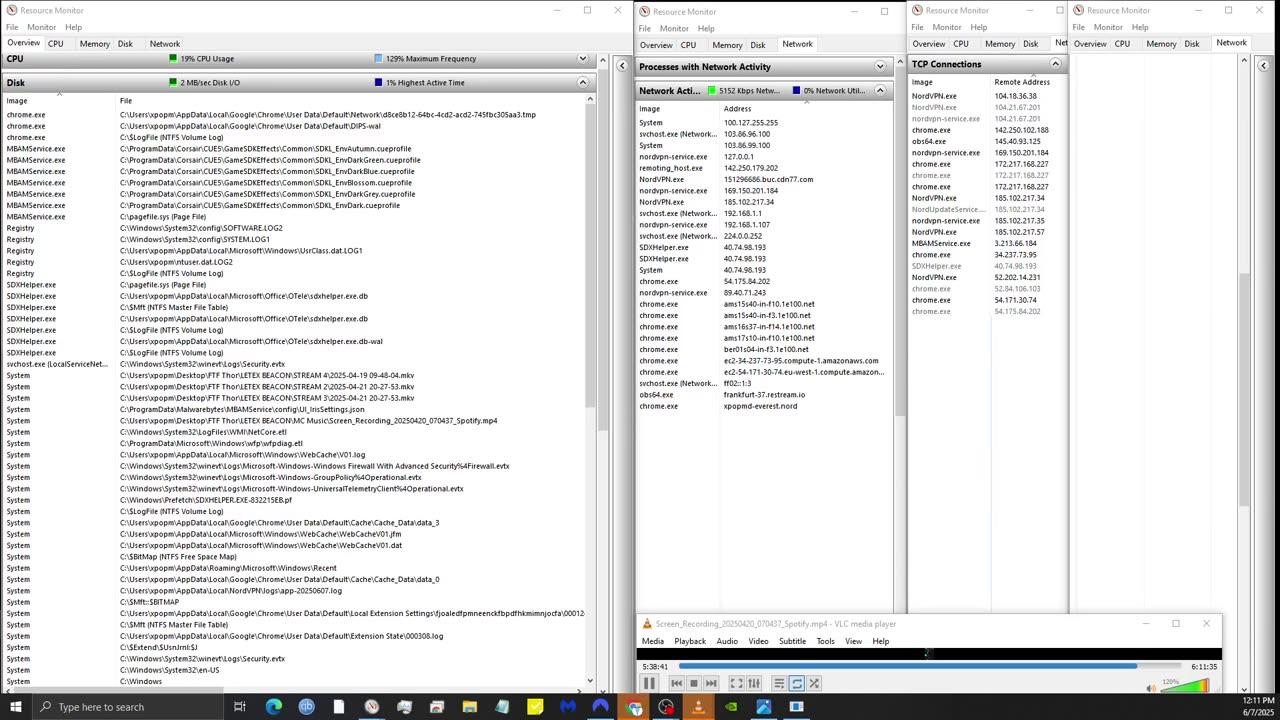Open Help menu in second Resource Monitor
The image size is (1280, 720).
pyautogui.click(x=706, y=28)
